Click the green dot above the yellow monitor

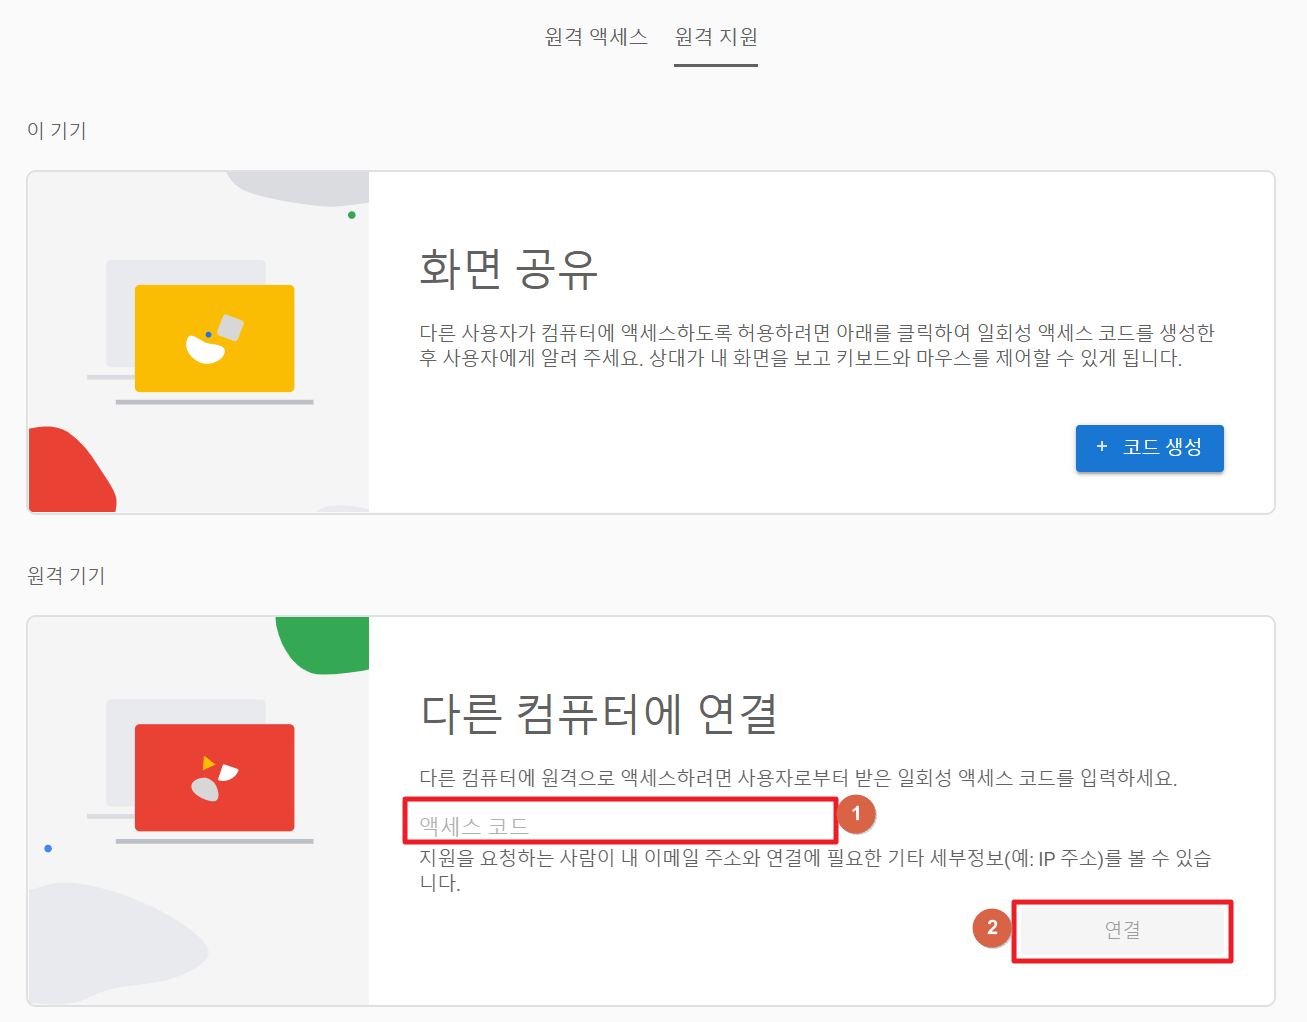(352, 214)
